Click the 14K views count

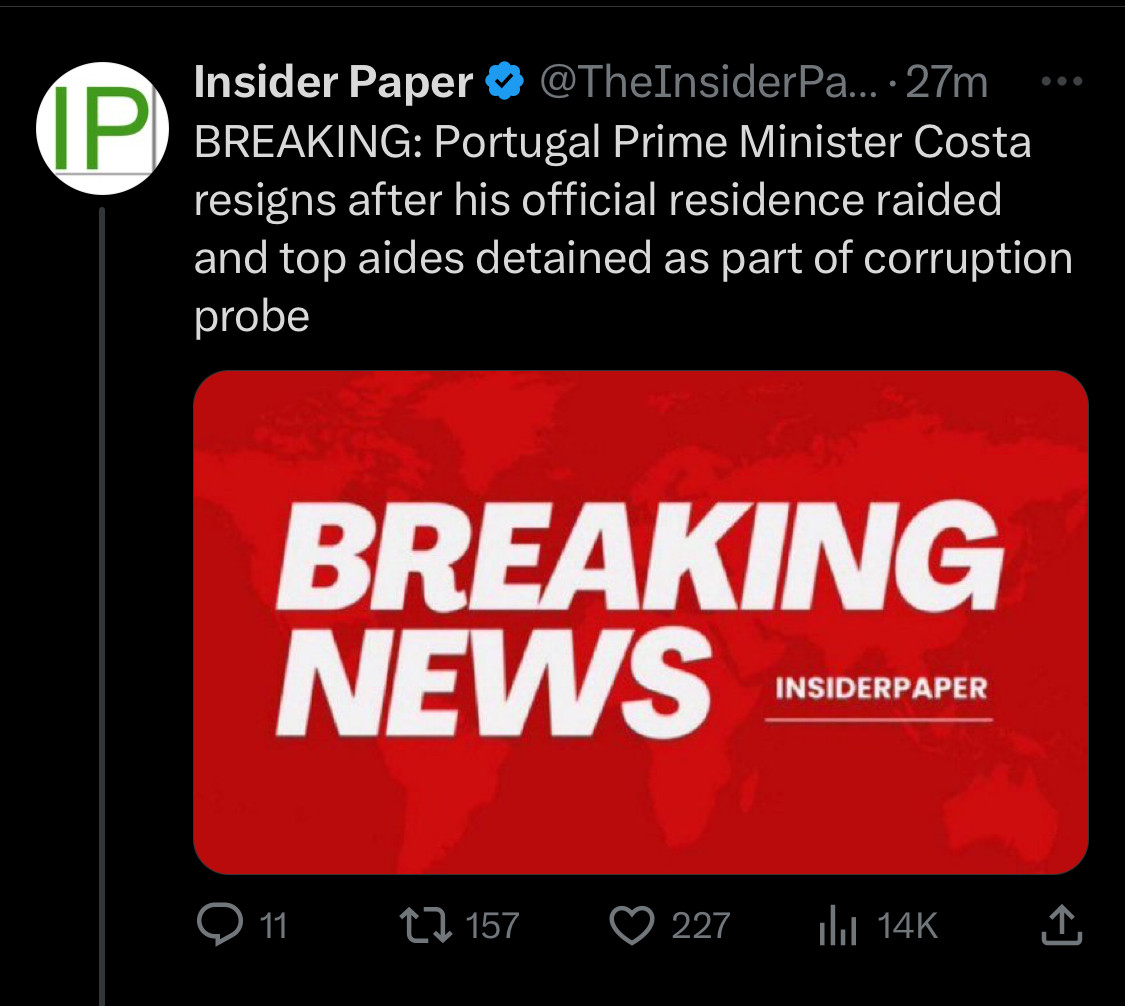907,926
